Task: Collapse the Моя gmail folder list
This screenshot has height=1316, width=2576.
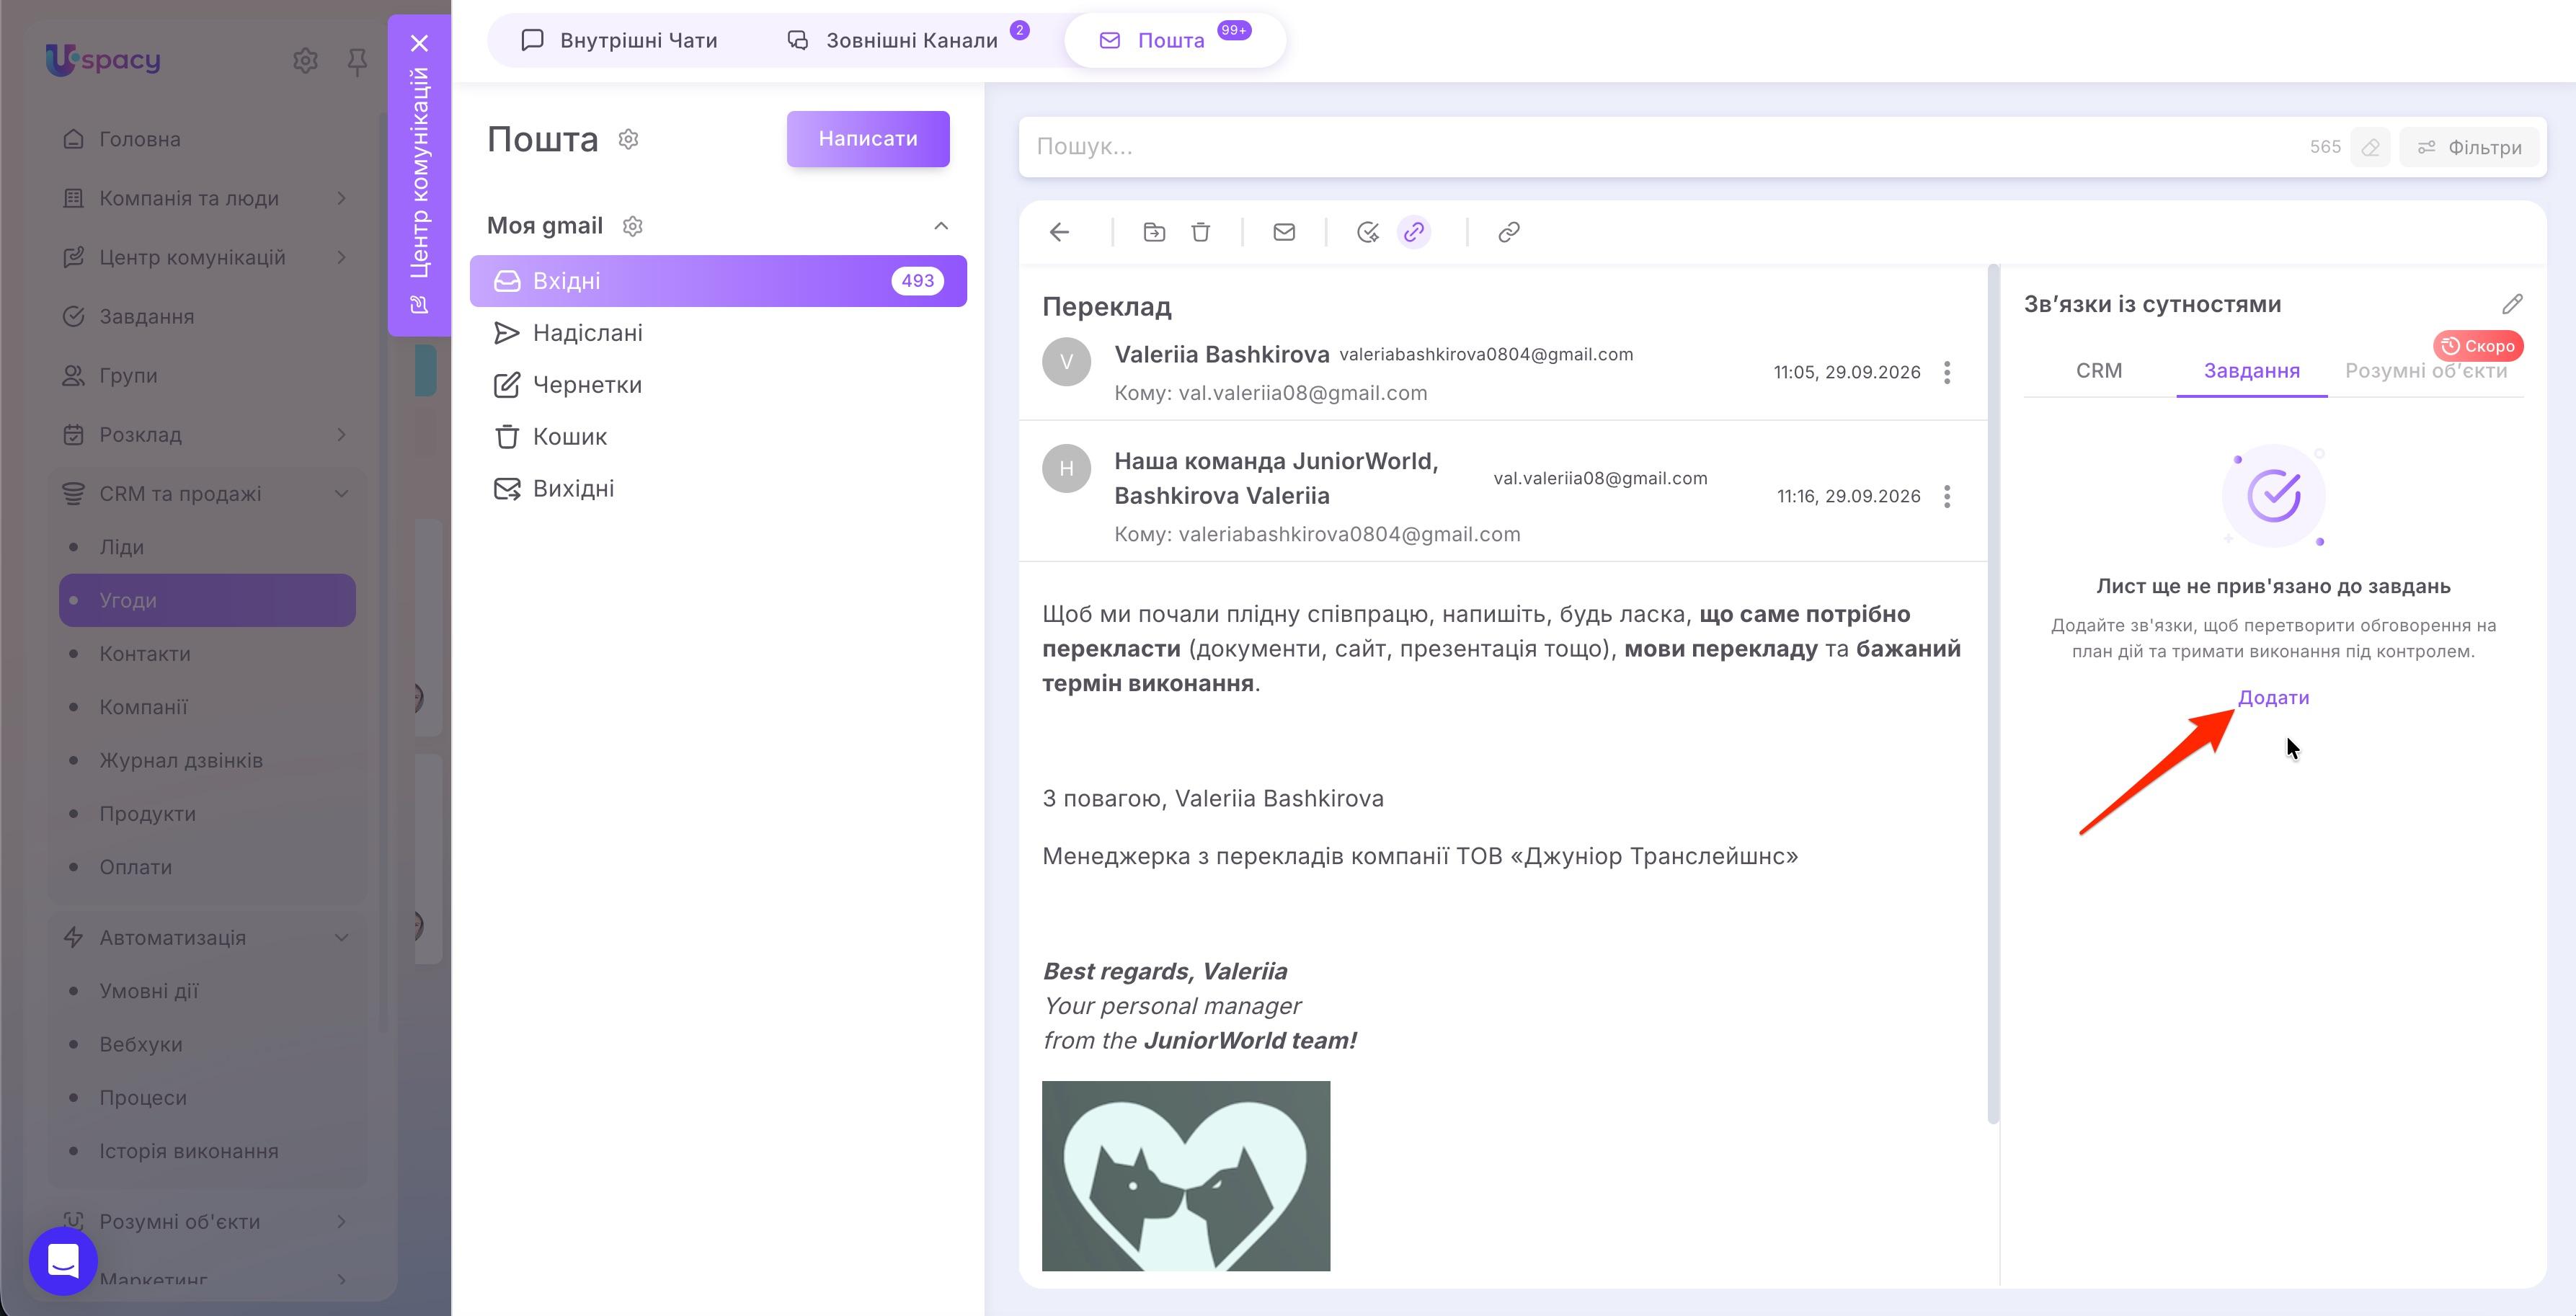Action: click(940, 226)
